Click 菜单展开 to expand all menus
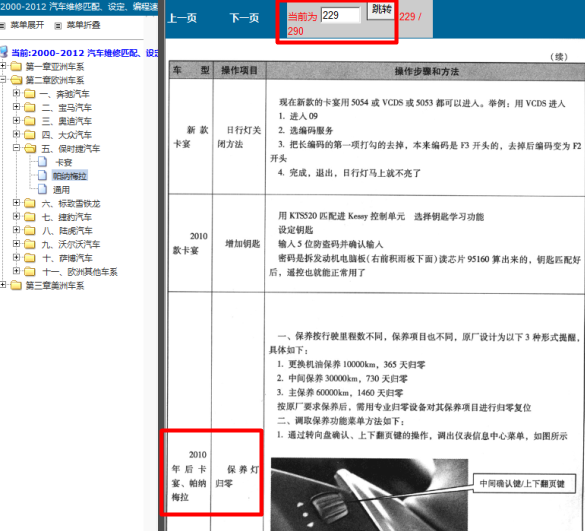585x531 pixels. 27,25
